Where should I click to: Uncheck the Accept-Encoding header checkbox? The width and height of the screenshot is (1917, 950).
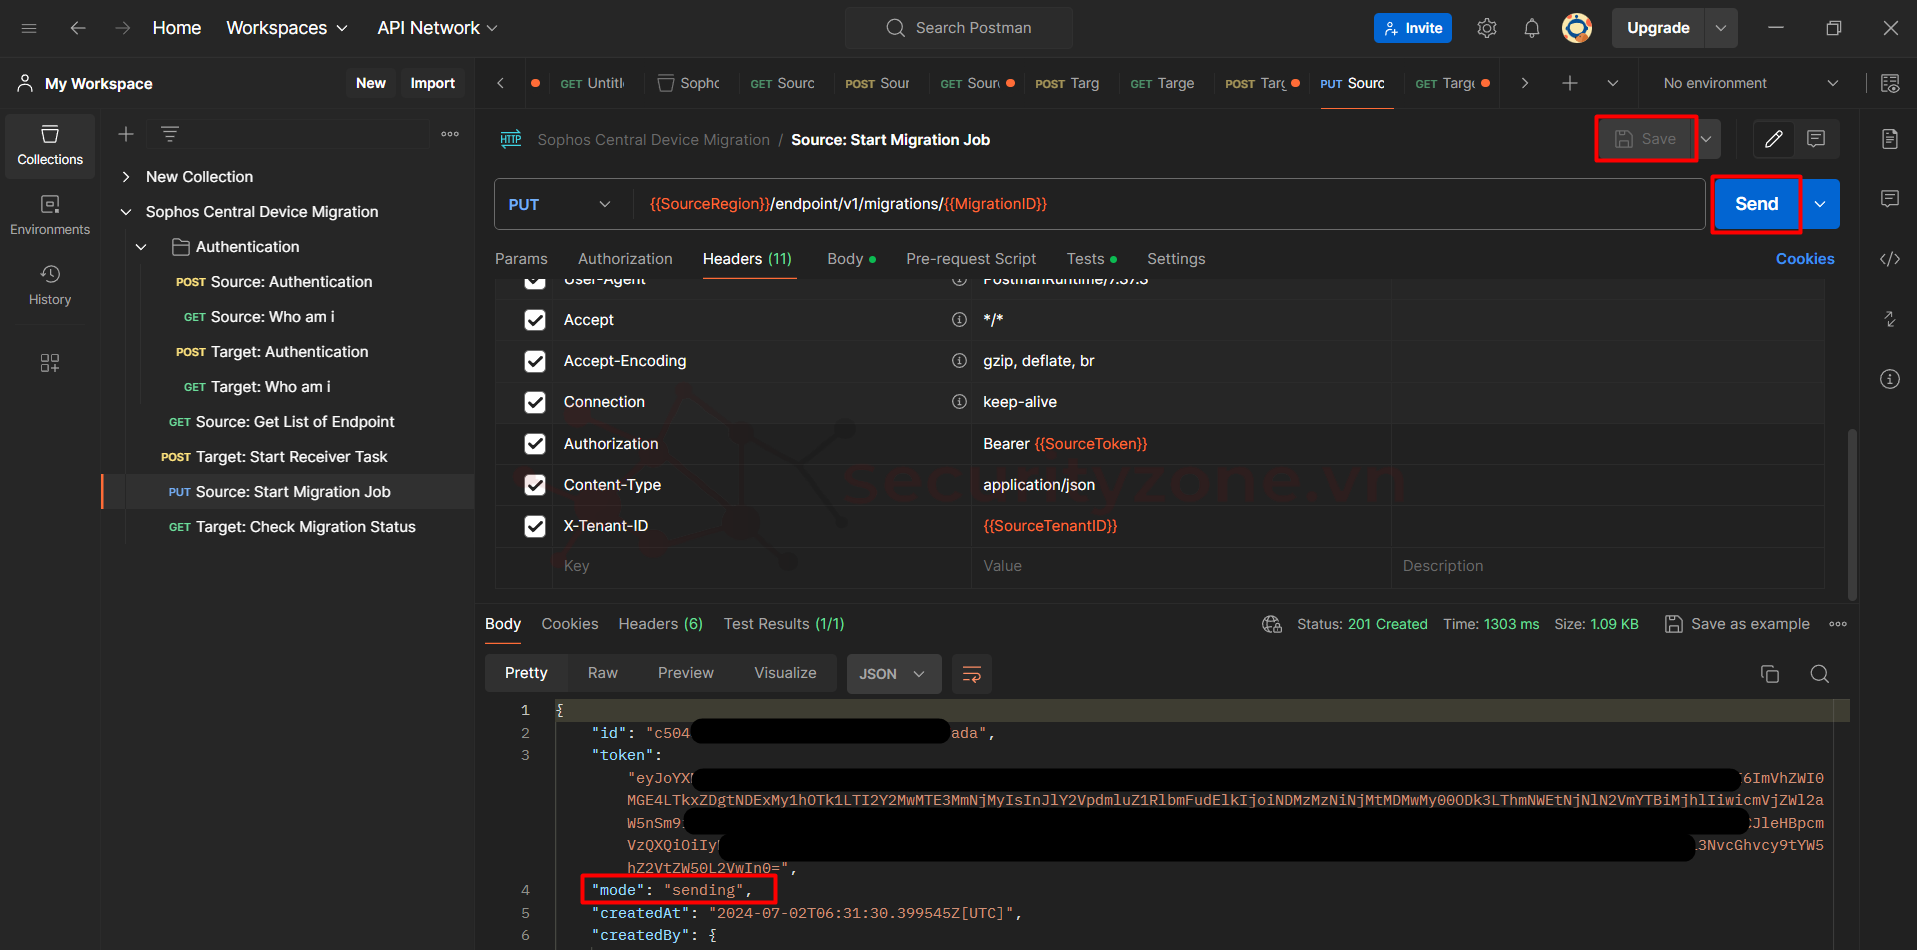[x=535, y=361]
